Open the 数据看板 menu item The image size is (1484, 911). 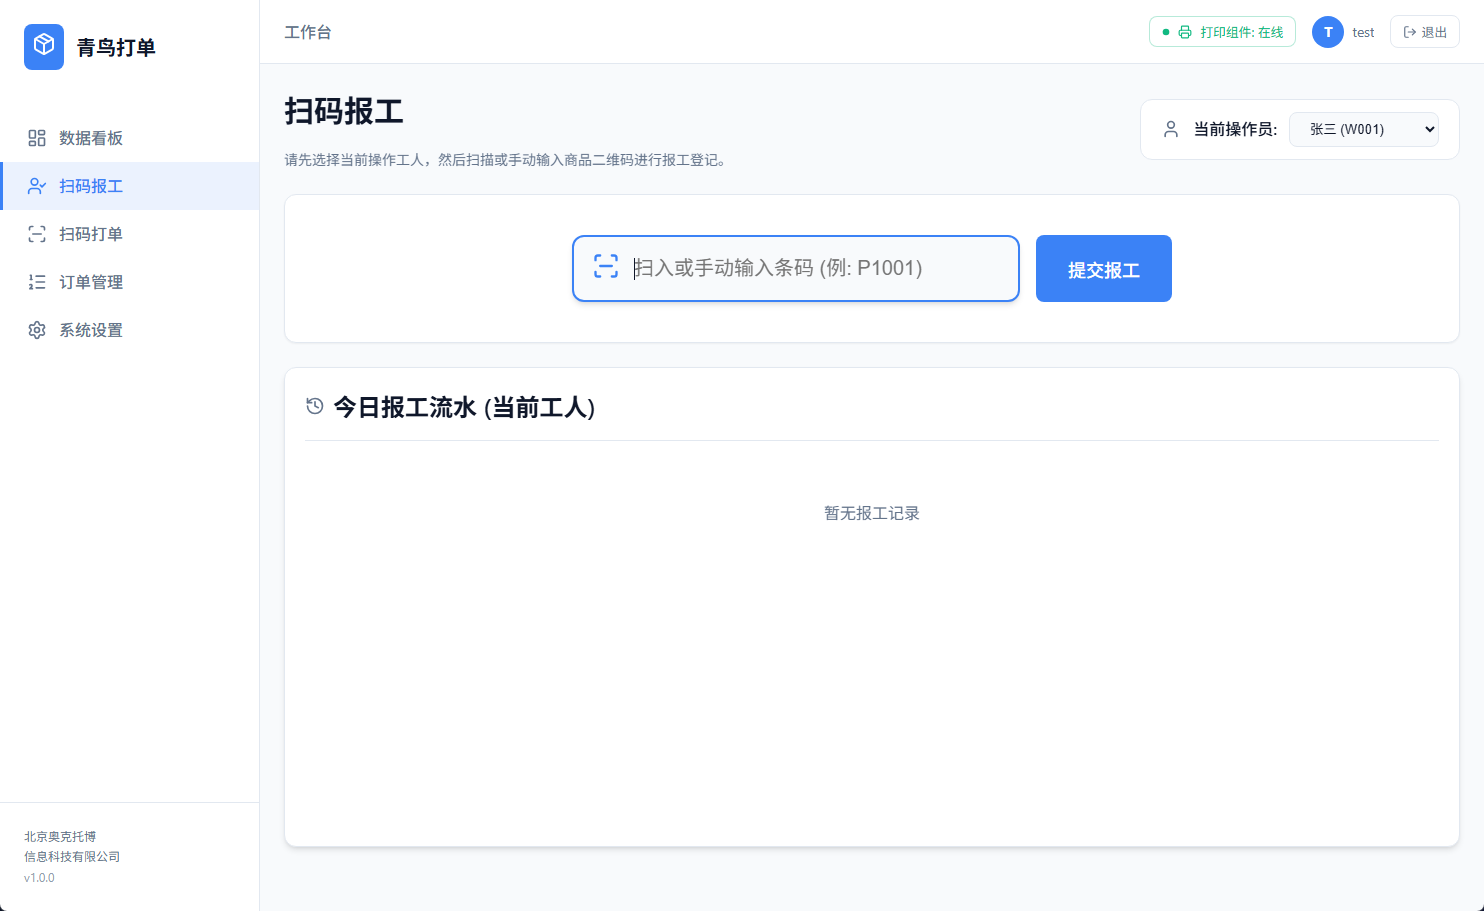tap(130, 138)
